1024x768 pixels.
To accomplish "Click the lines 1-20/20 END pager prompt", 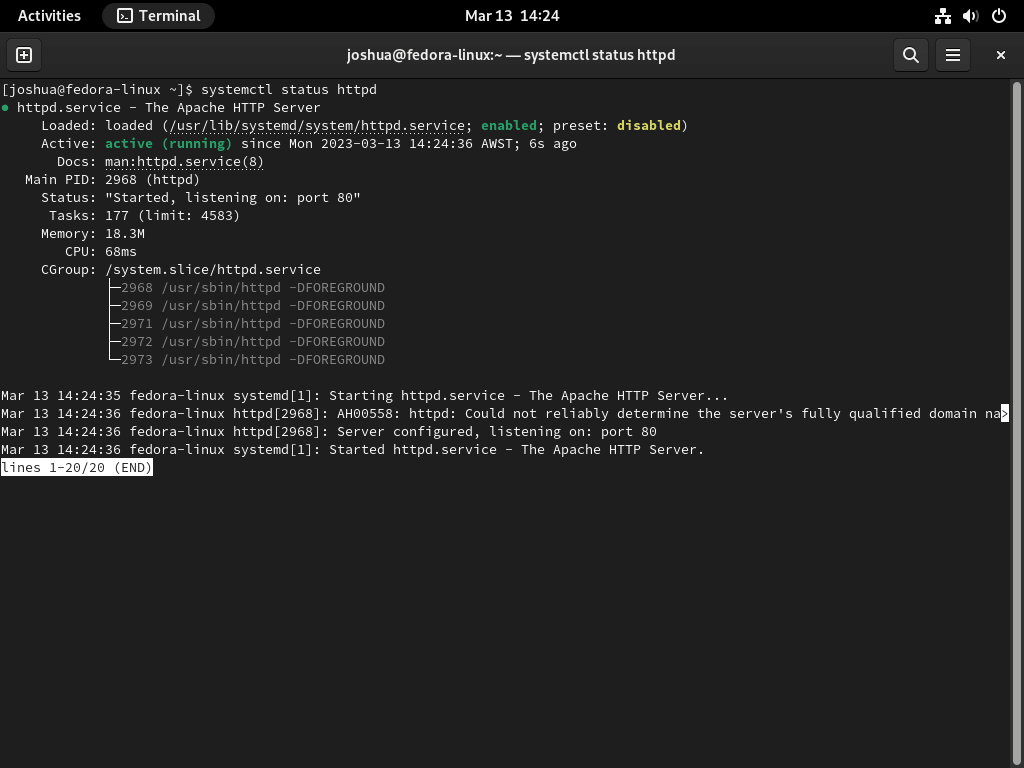I will click(x=75, y=467).
